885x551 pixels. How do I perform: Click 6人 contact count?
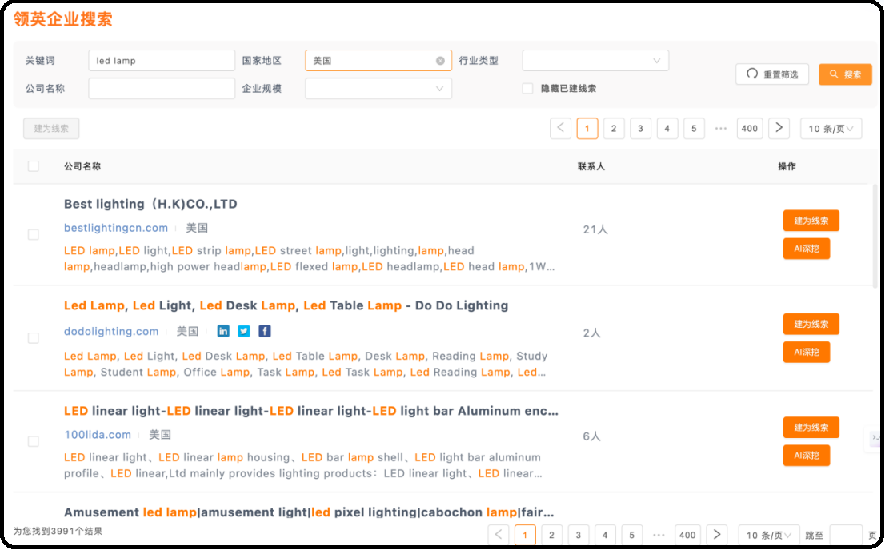[592, 436]
